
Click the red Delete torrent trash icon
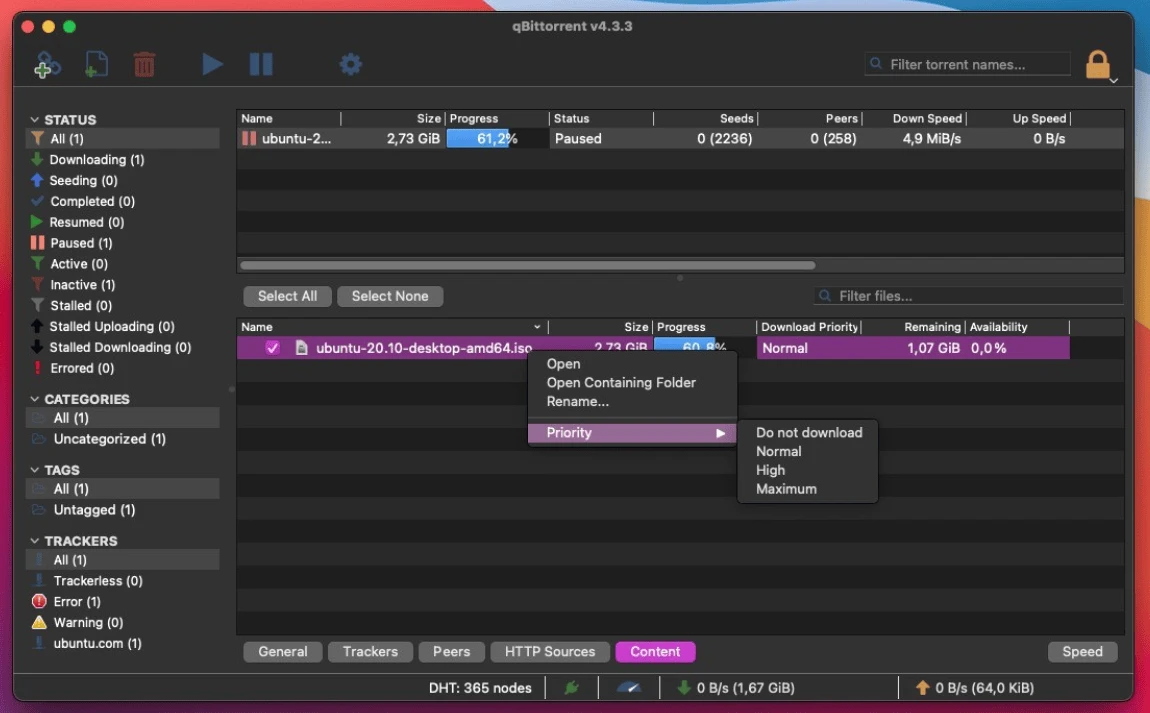pyautogui.click(x=145, y=65)
